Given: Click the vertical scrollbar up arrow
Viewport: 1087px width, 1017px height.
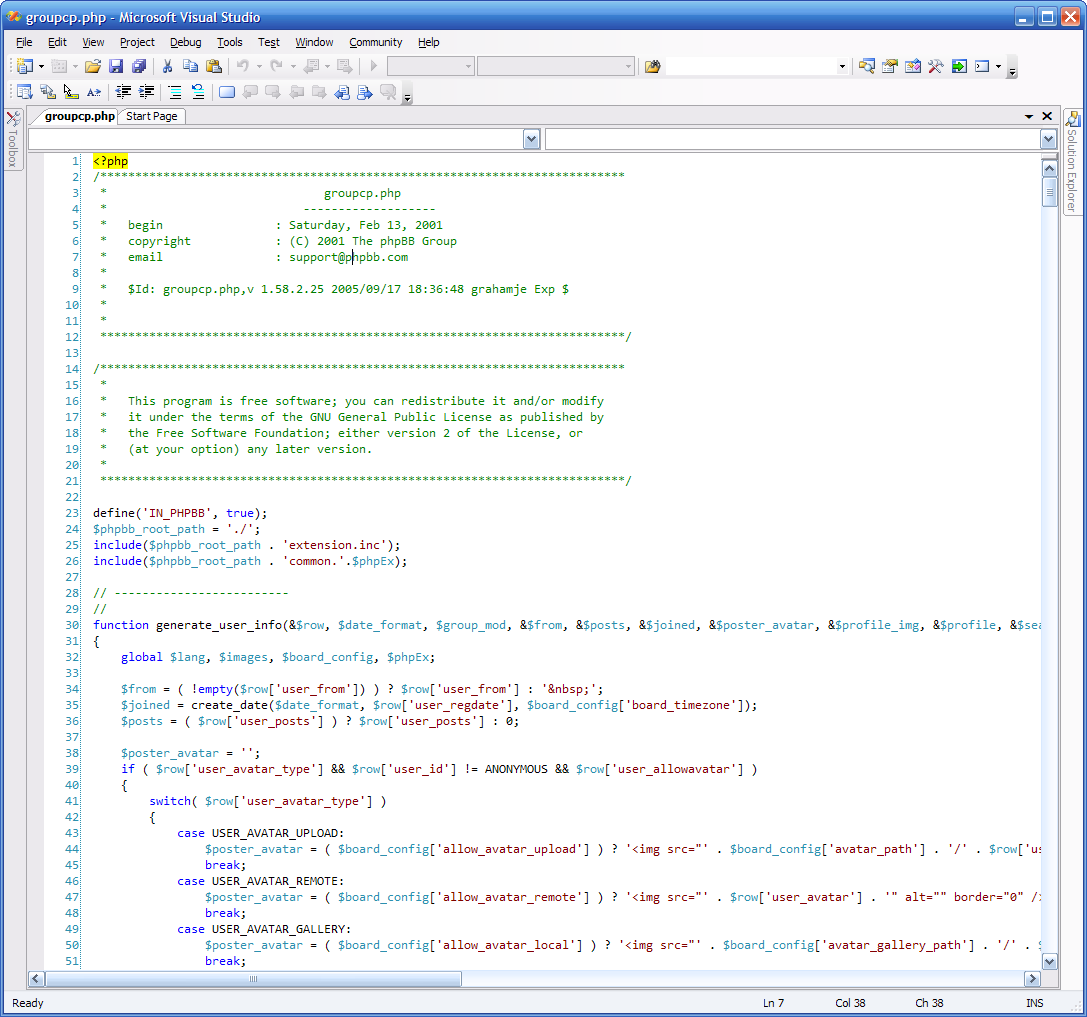Looking at the screenshot, I should 1049,168.
